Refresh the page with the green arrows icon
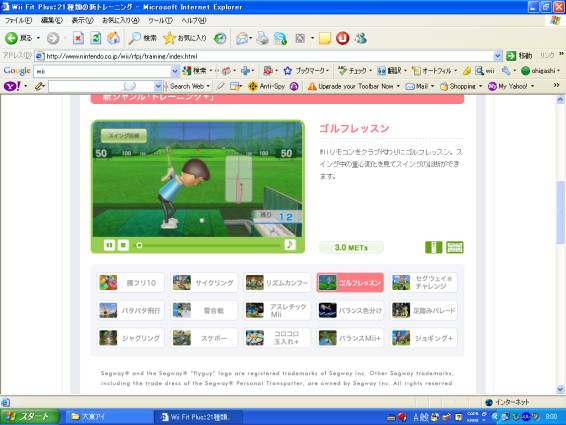Image resolution: width=566 pixels, height=425 pixels. (96, 38)
